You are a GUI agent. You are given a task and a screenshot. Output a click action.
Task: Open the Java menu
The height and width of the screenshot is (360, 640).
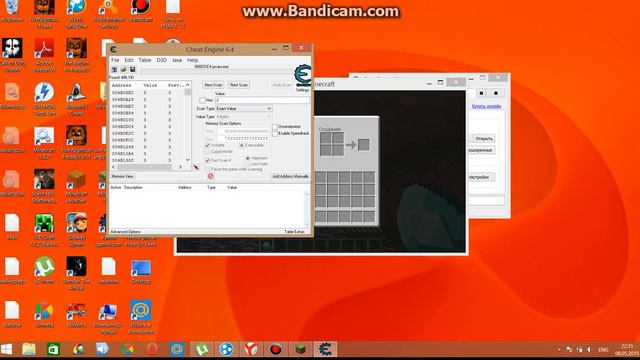[x=177, y=60]
